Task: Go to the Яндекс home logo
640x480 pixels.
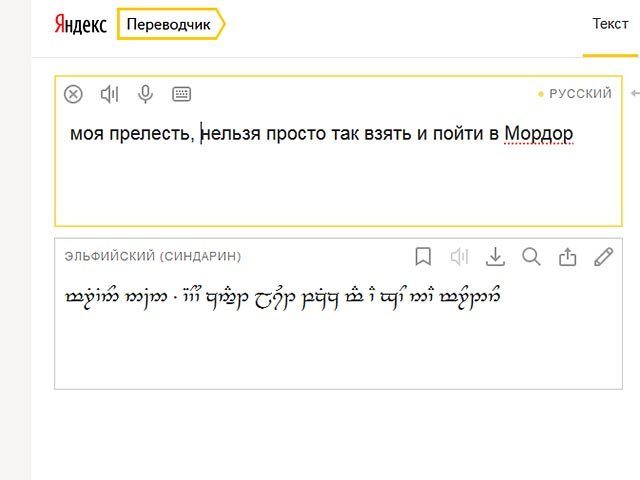Action: coord(80,25)
